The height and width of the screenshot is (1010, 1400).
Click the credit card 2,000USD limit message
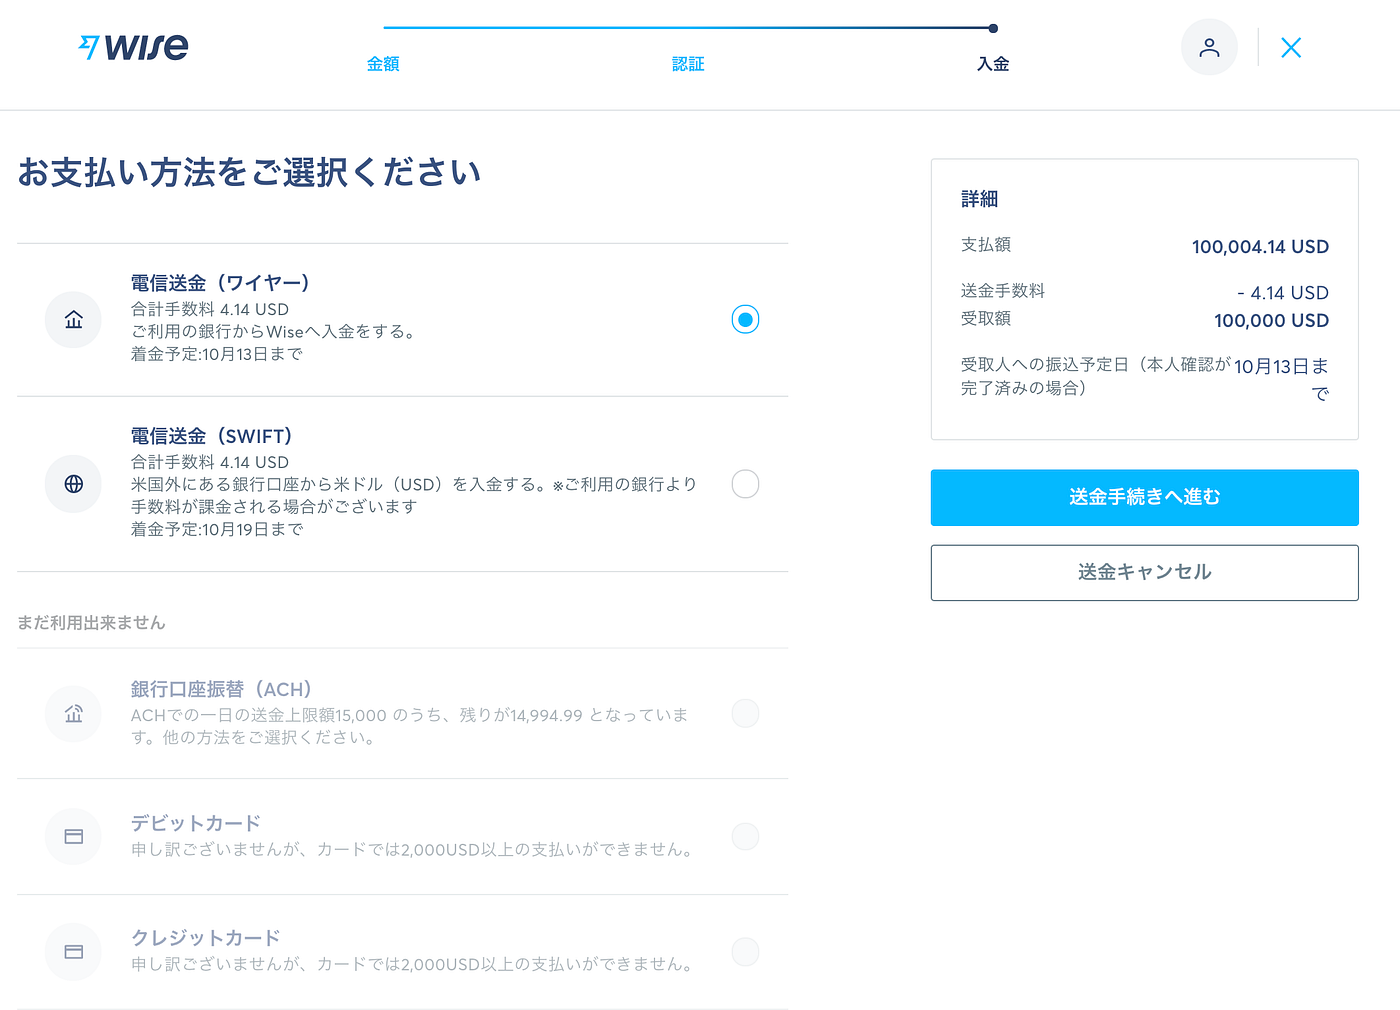414,965
